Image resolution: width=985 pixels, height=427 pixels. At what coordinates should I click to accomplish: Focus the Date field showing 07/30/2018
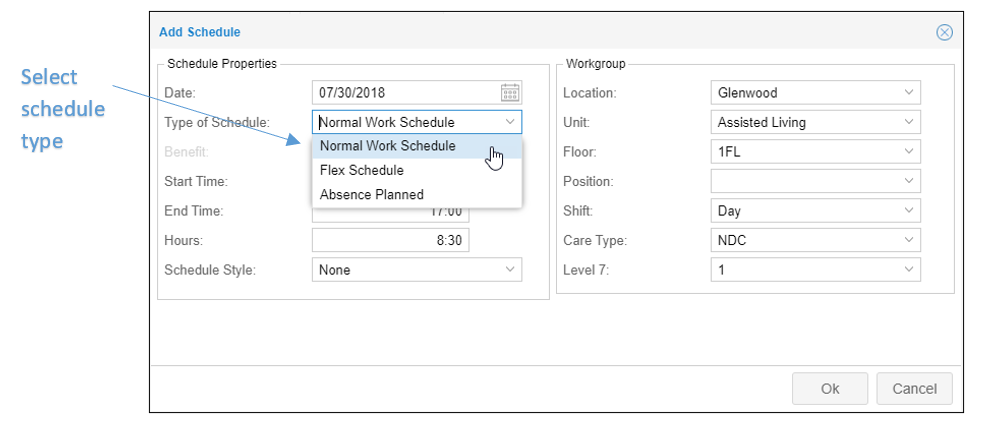point(407,93)
